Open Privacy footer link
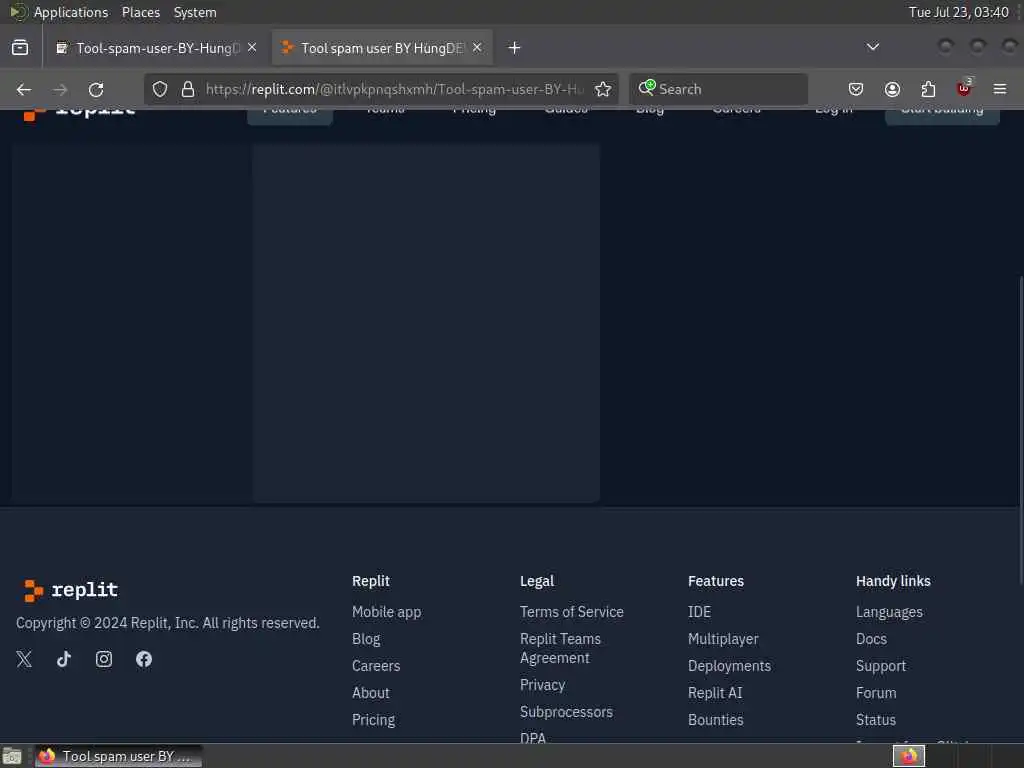1024x768 pixels. click(542, 685)
